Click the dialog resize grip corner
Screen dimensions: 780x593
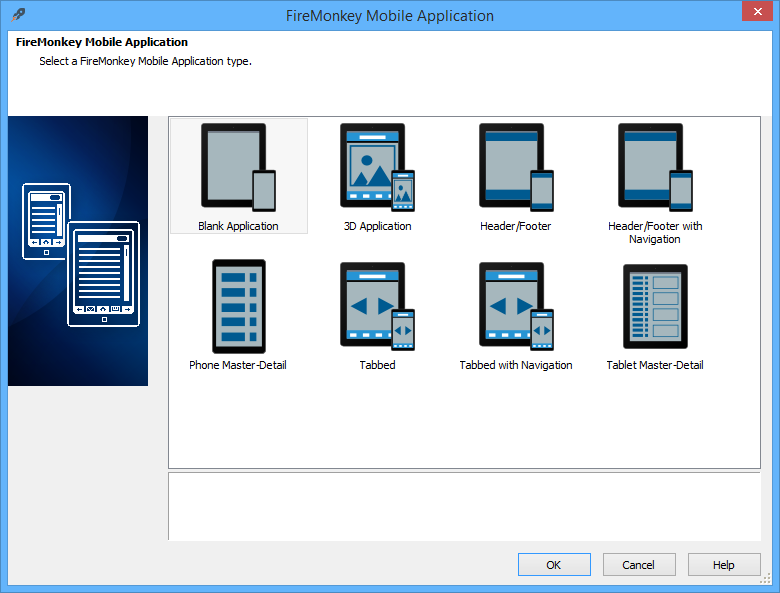point(768,580)
